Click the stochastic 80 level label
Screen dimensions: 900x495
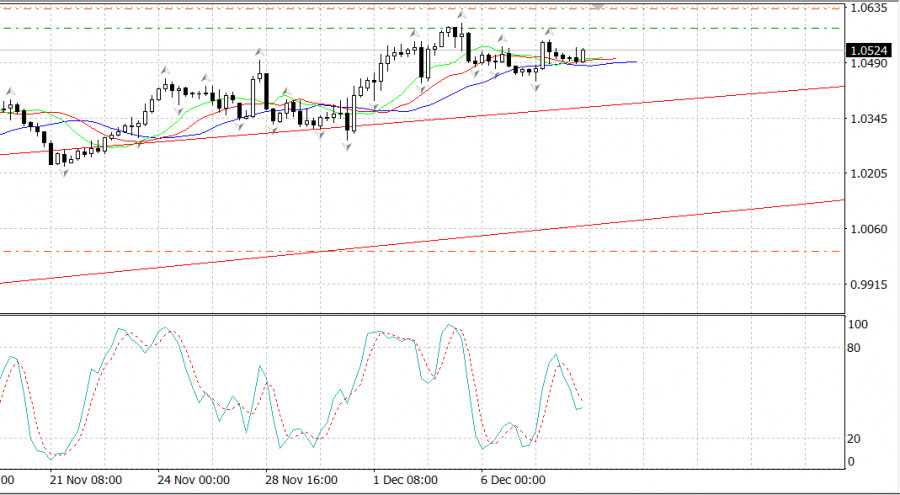tap(854, 348)
